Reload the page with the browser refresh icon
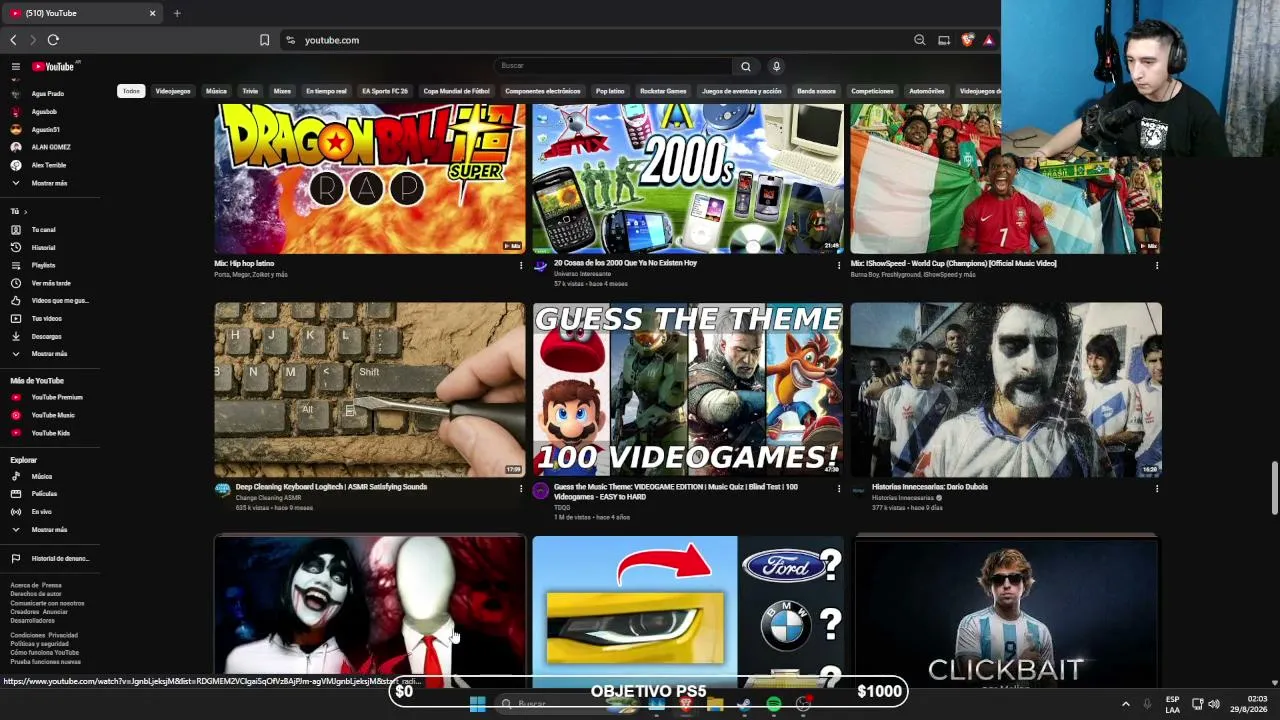The height and width of the screenshot is (720, 1280). (x=53, y=40)
